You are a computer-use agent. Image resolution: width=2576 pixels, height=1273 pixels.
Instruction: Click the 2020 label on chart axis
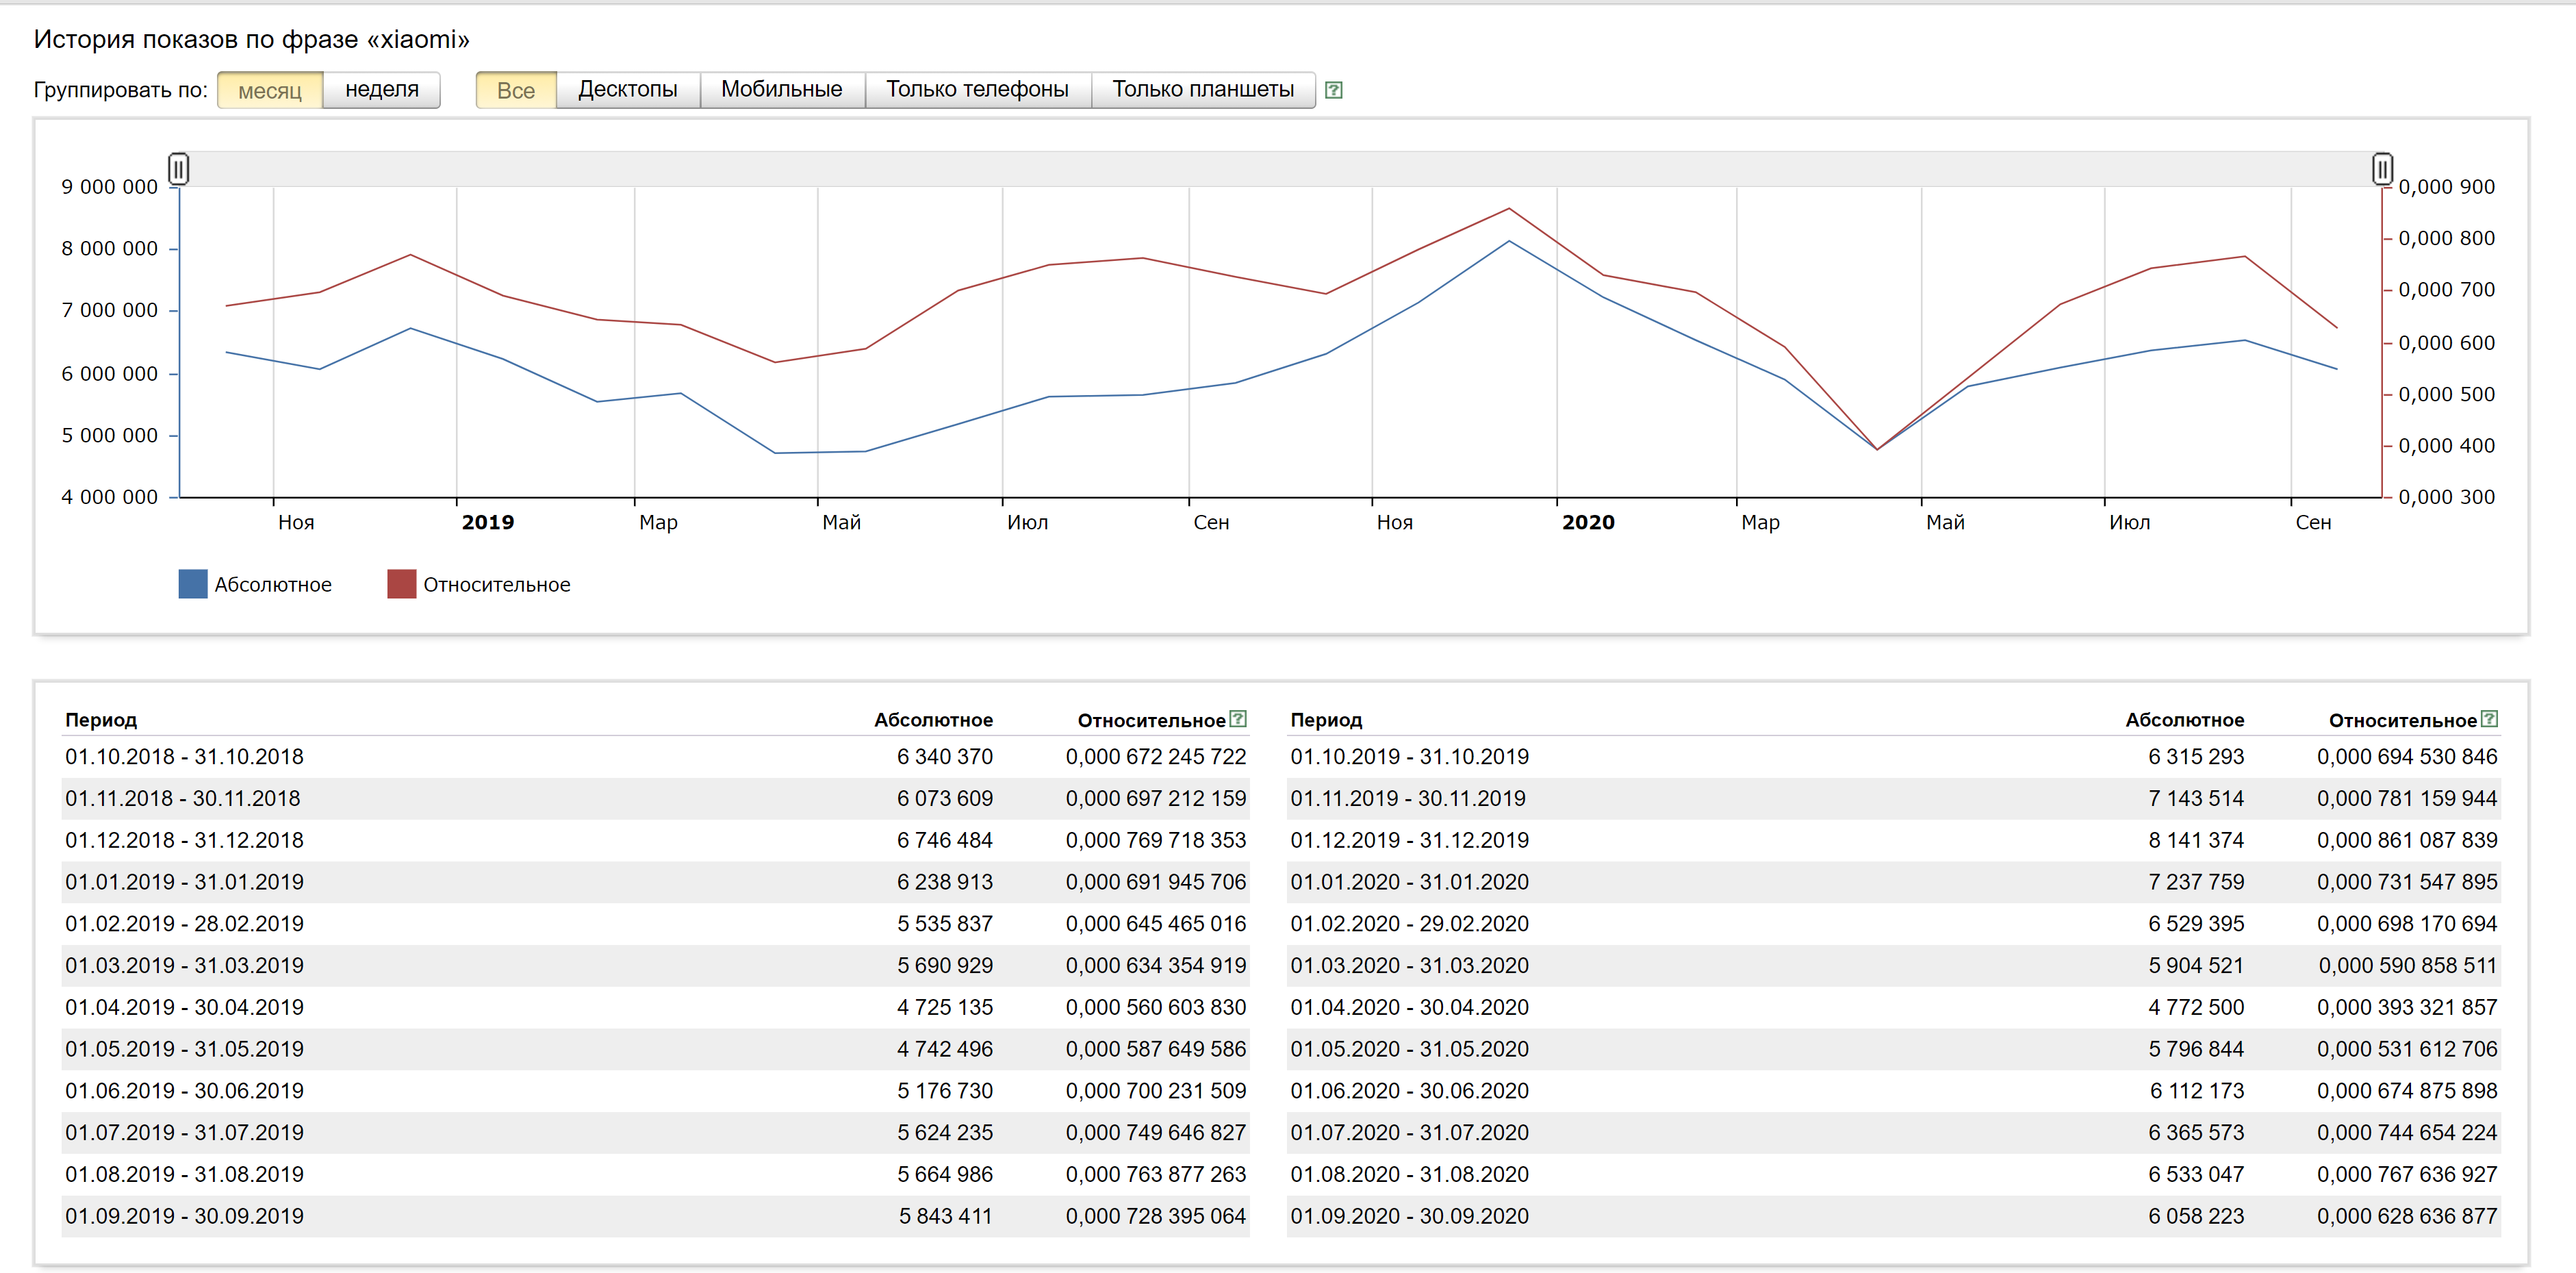[1588, 522]
